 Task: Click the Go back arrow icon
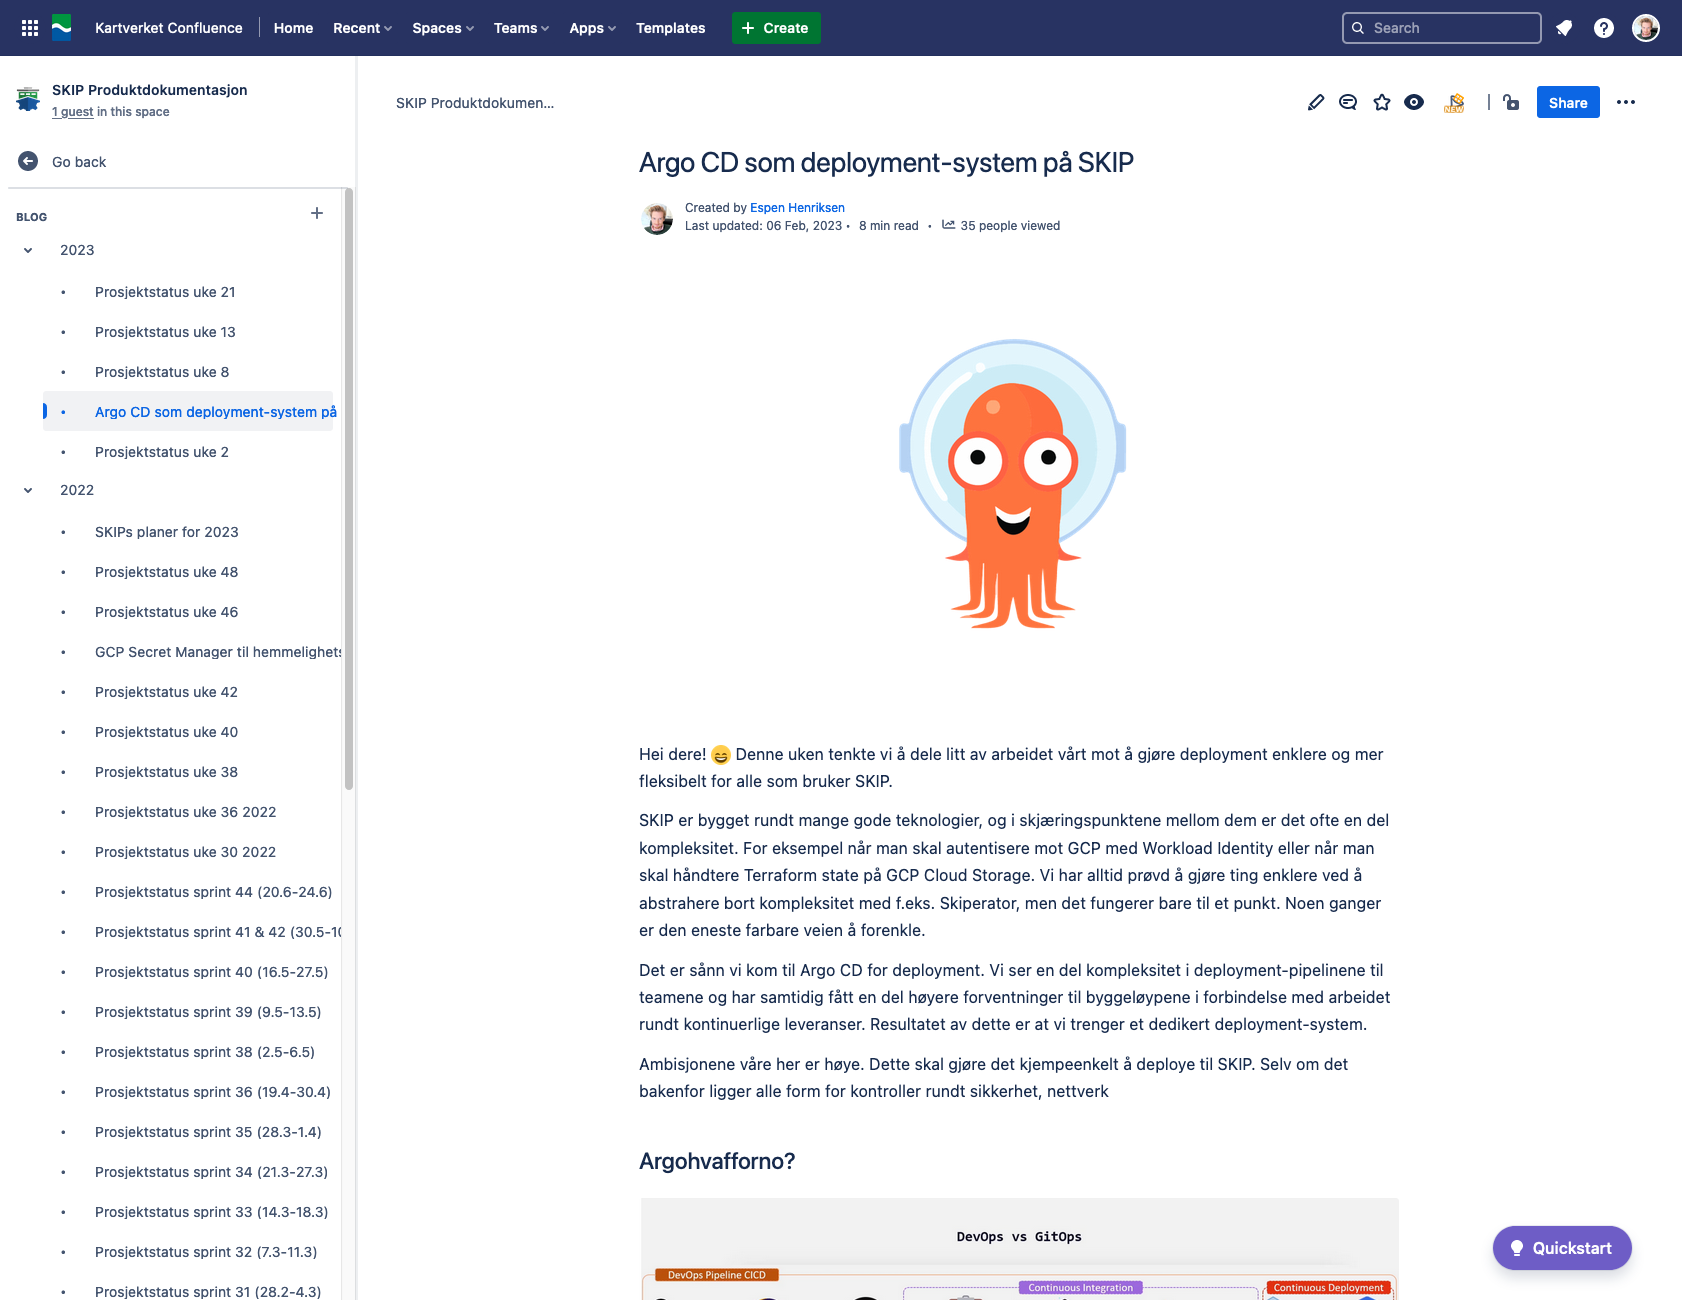pos(28,161)
